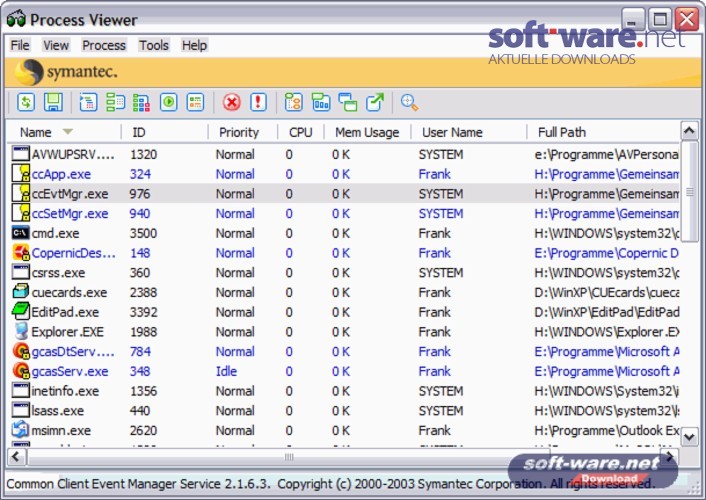Screen dimensions: 706x500
Task: Click the magnifier find window toolbar icon
Action: point(409,102)
